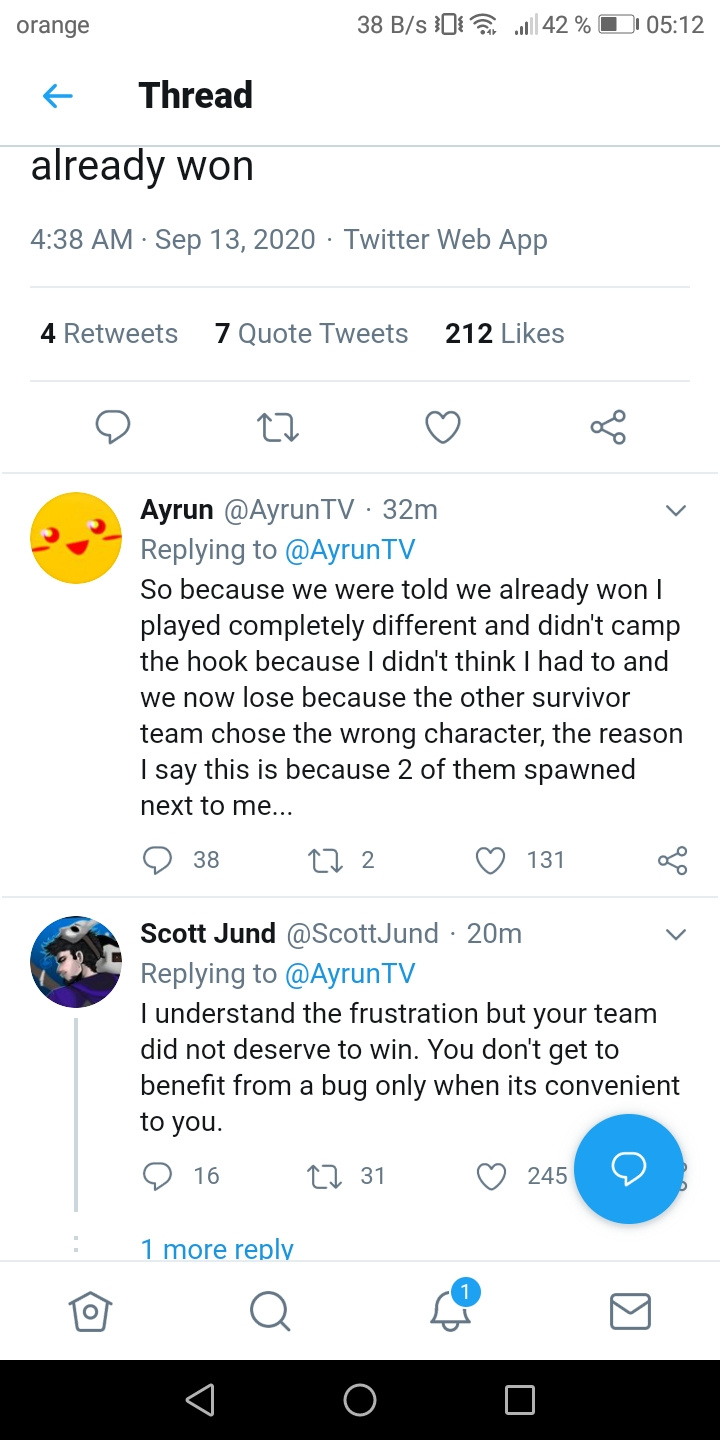Share the main tweet
Viewport: 720px width, 1440px height.
[x=608, y=427]
